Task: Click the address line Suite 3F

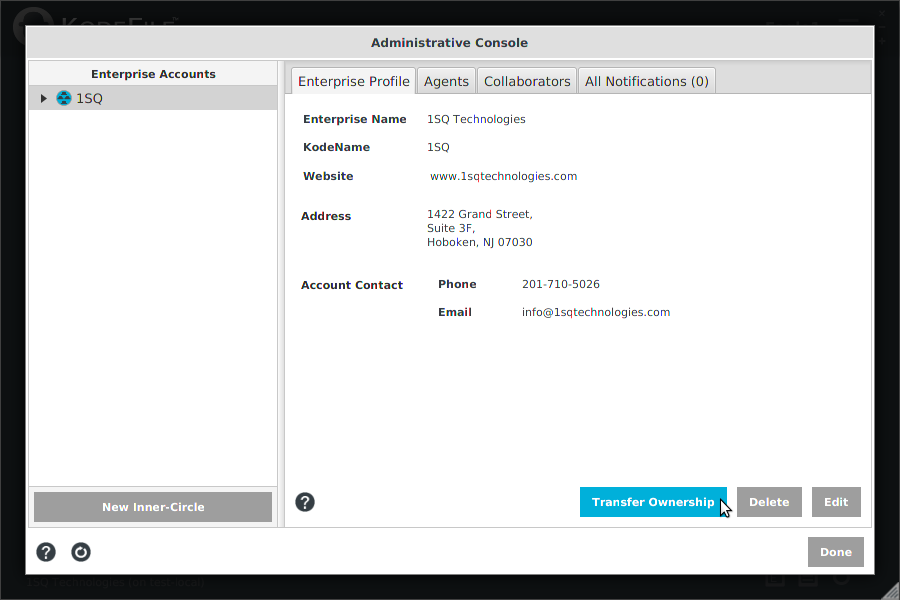Action: (x=451, y=228)
